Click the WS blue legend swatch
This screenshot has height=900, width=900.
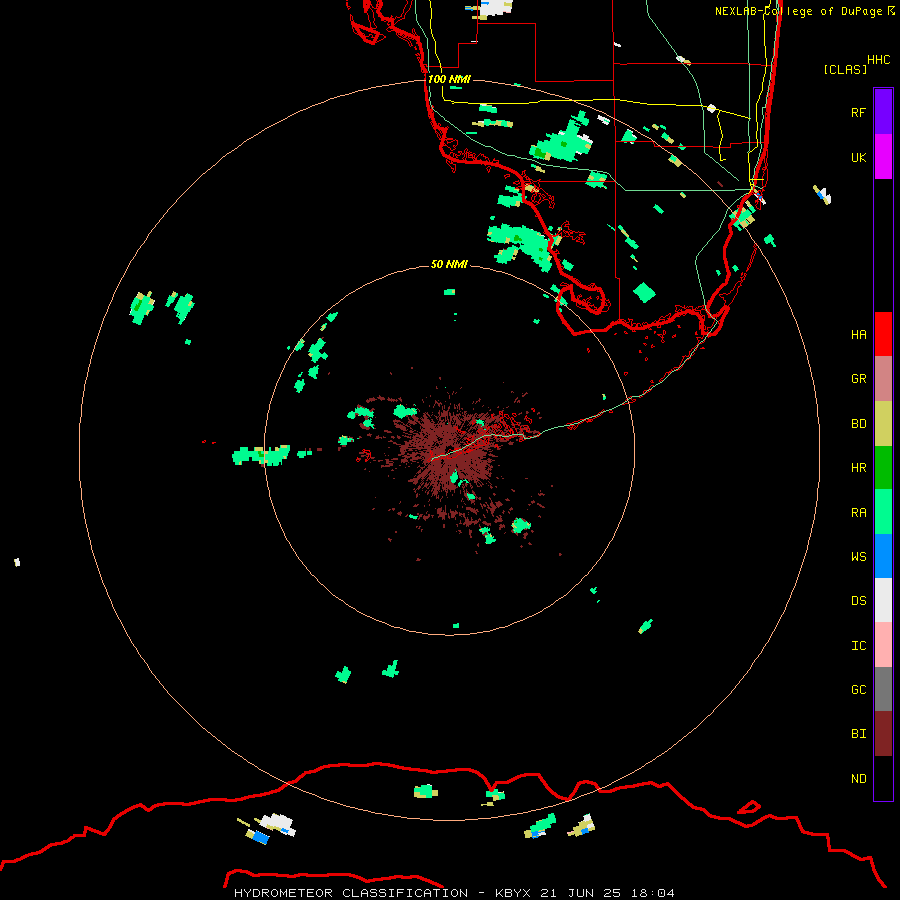tap(883, 556)
